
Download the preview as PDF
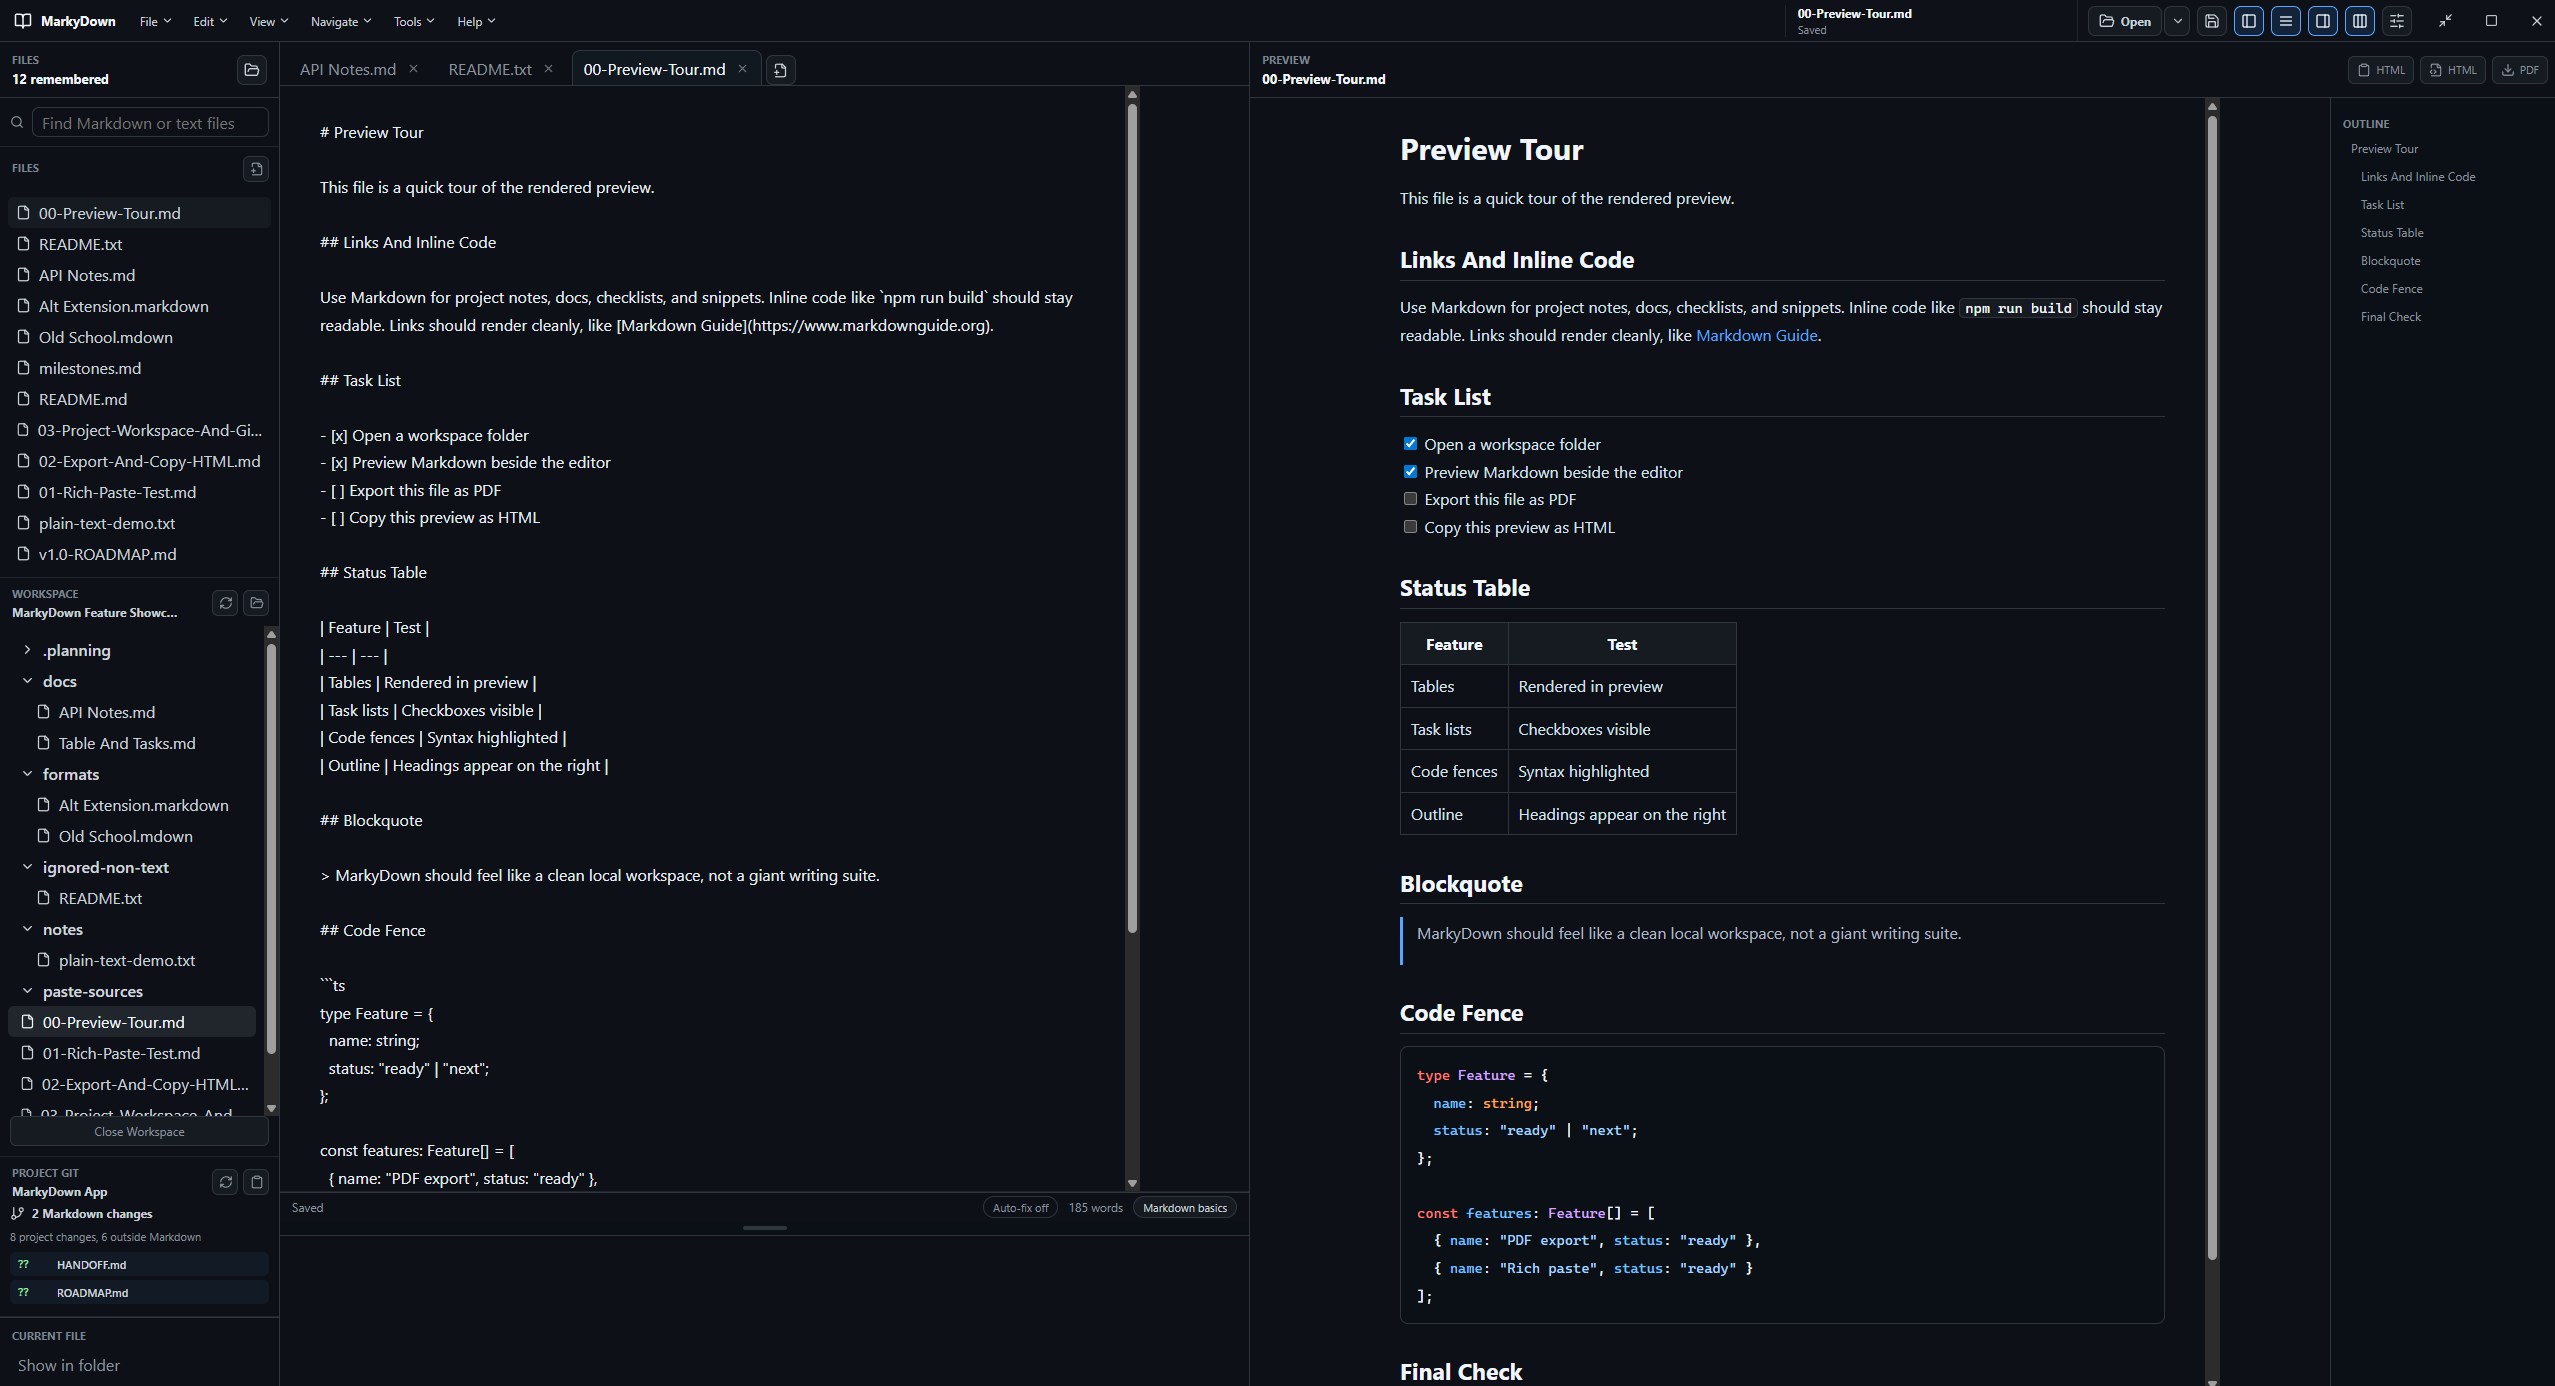click(x=2520, y=70)
